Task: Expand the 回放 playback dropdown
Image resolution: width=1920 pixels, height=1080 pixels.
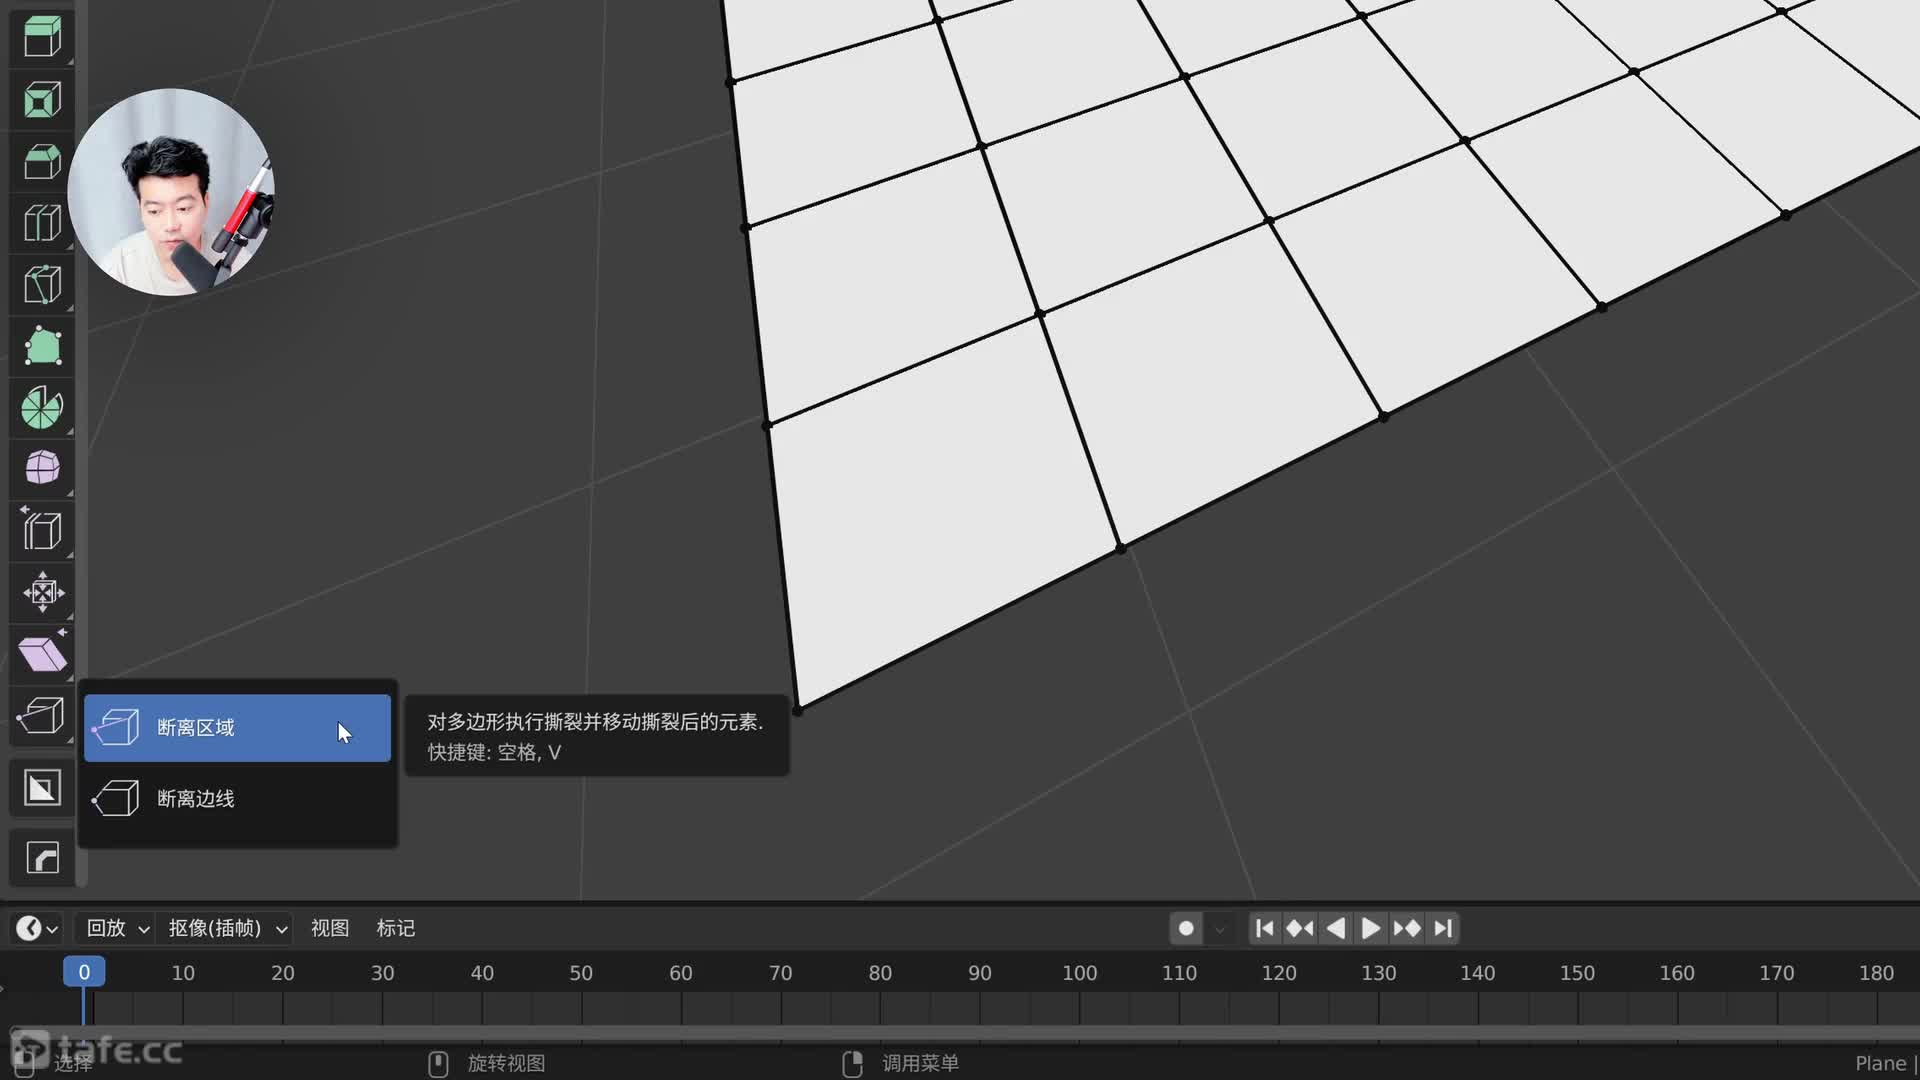Action: 117,929
